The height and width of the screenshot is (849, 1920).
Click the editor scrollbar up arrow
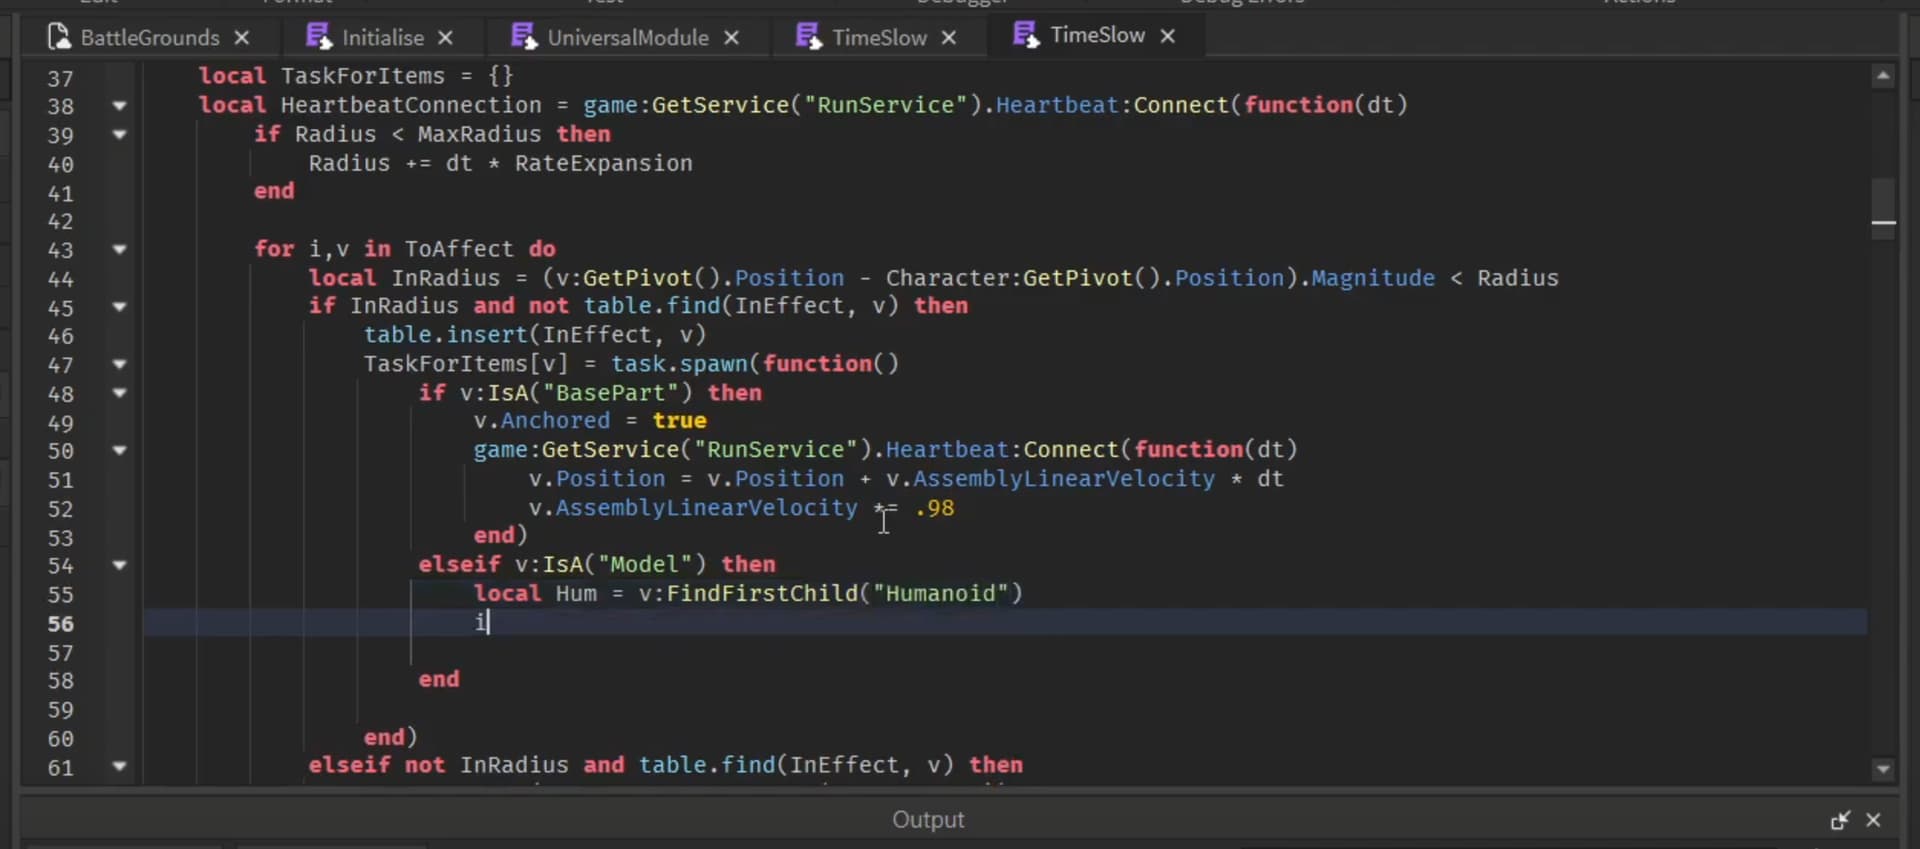click(x=1883, y=76)
